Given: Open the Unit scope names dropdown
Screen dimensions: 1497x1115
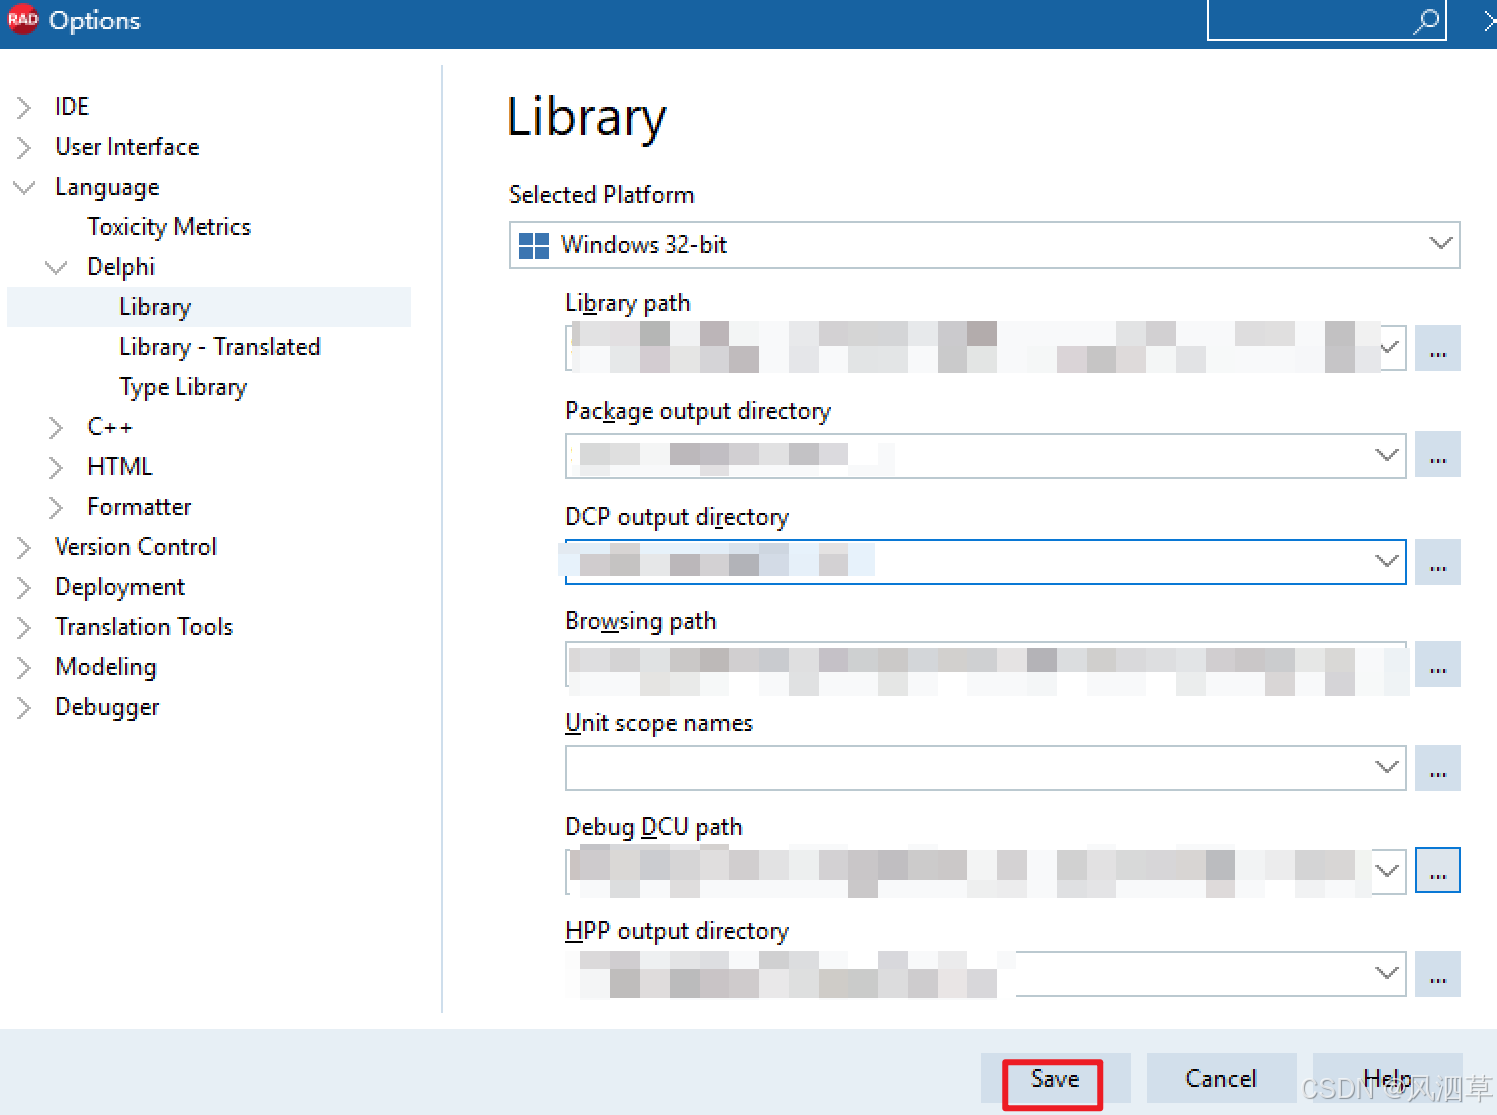Looking at the screenshot, I should (x=1385, y=767).
